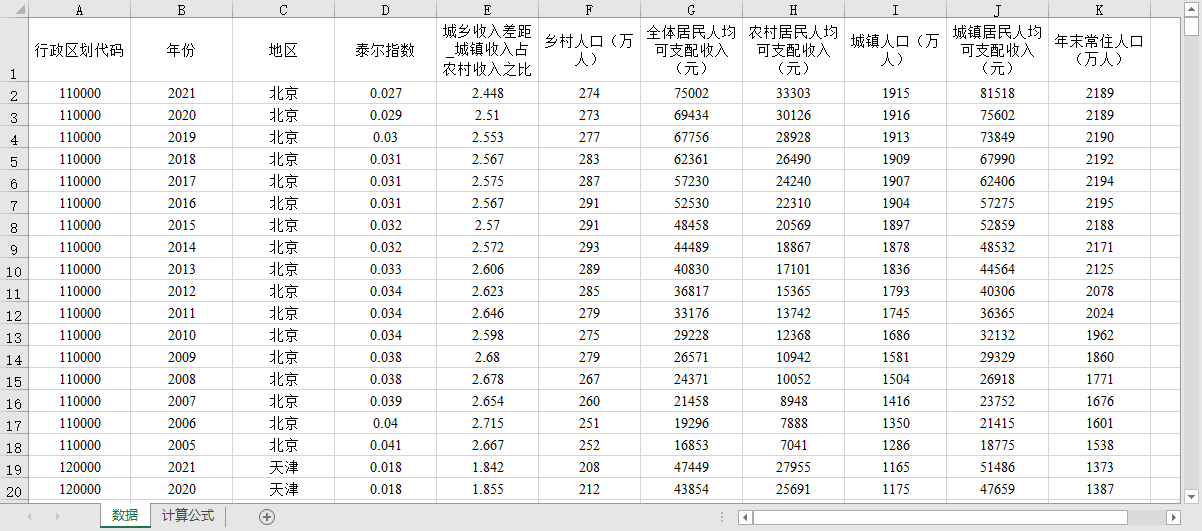Select row 19 header
This screenshot has height=531, width=1202.
click(14, 468)
